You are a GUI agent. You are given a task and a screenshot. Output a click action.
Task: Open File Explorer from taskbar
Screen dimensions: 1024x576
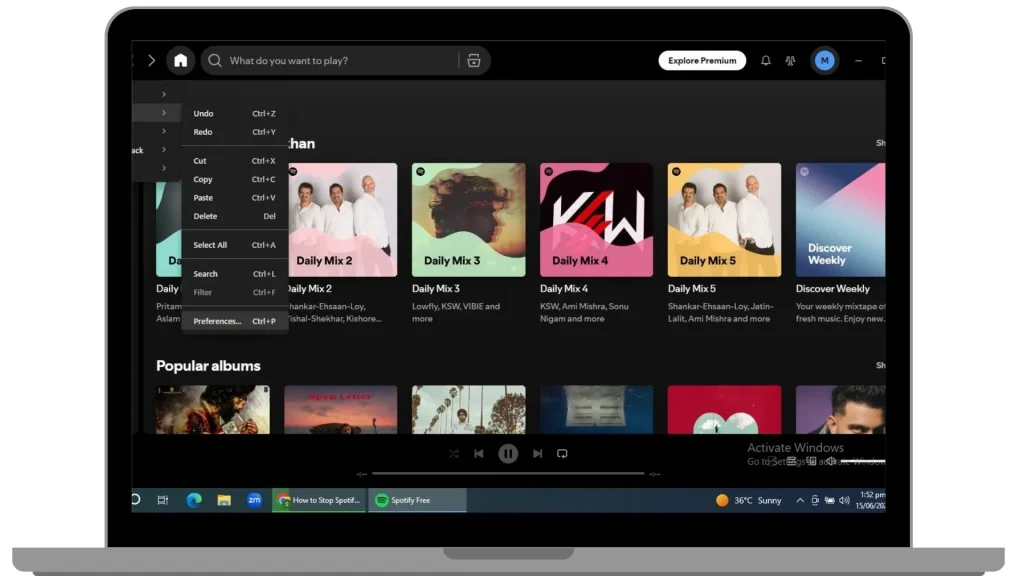click(224, 500)
